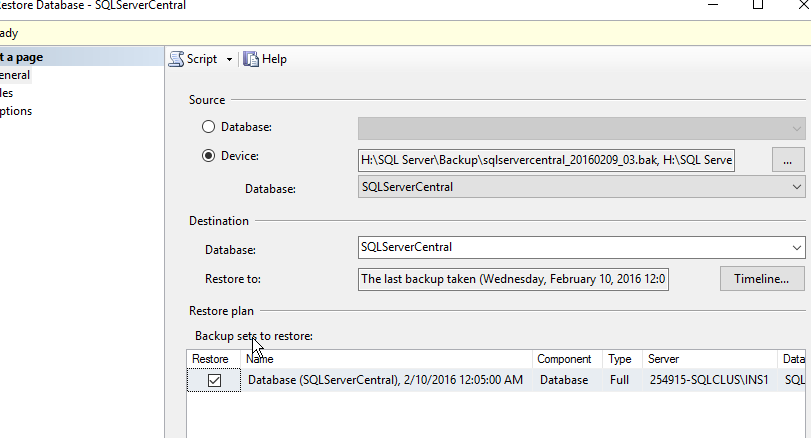Viewport: 811px width, 438px height.
Task: Select the Database source radio button
Action: click(208, 127)
